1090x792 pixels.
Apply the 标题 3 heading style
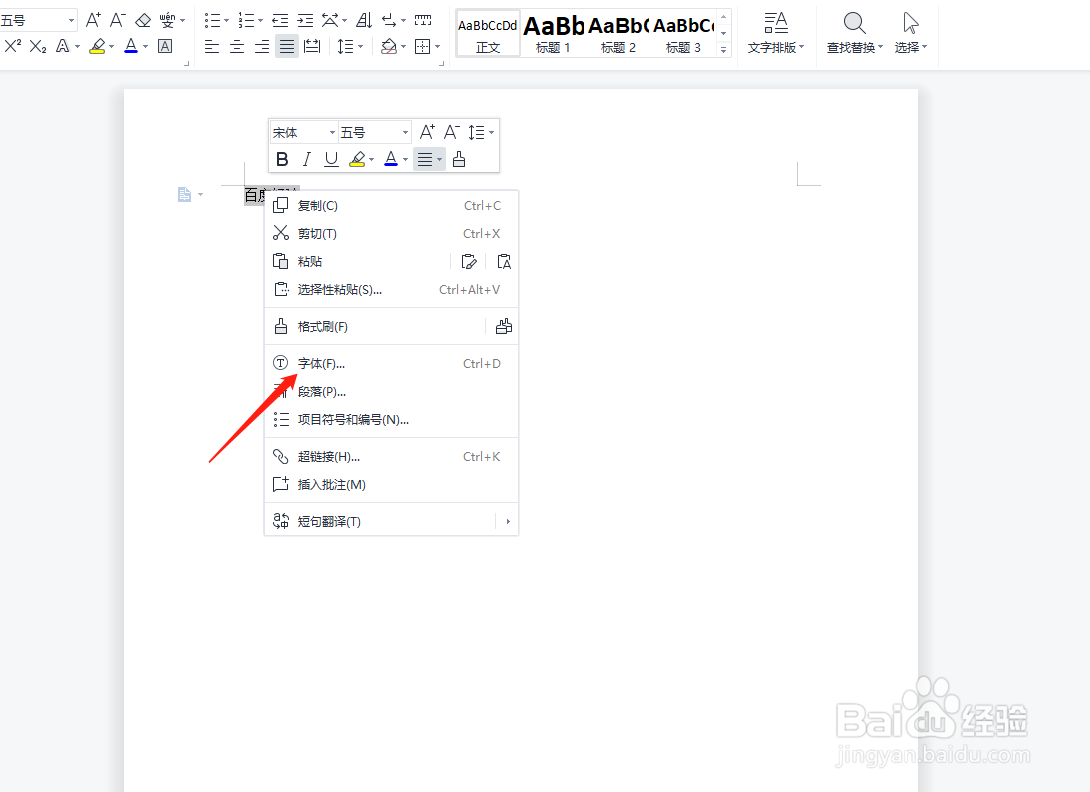coord(683,34)
